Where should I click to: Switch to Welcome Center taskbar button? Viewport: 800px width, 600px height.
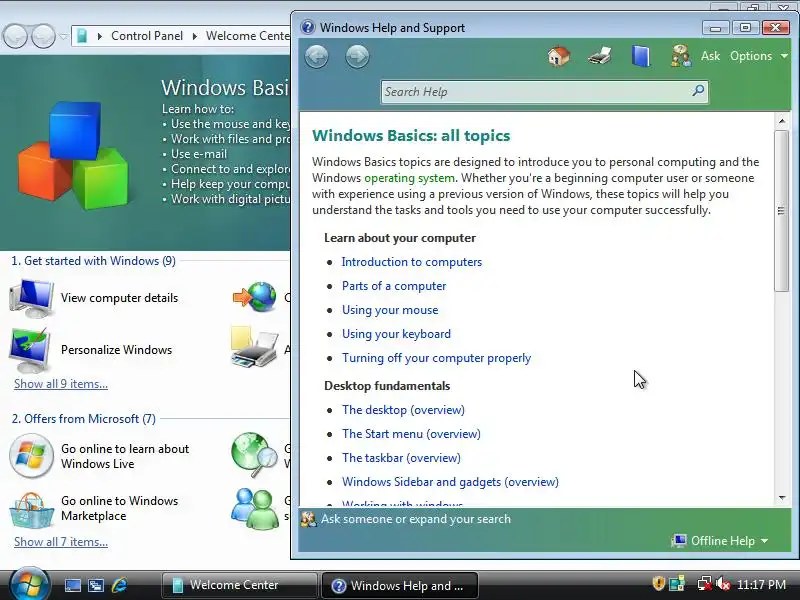click(x=240, y=585)
